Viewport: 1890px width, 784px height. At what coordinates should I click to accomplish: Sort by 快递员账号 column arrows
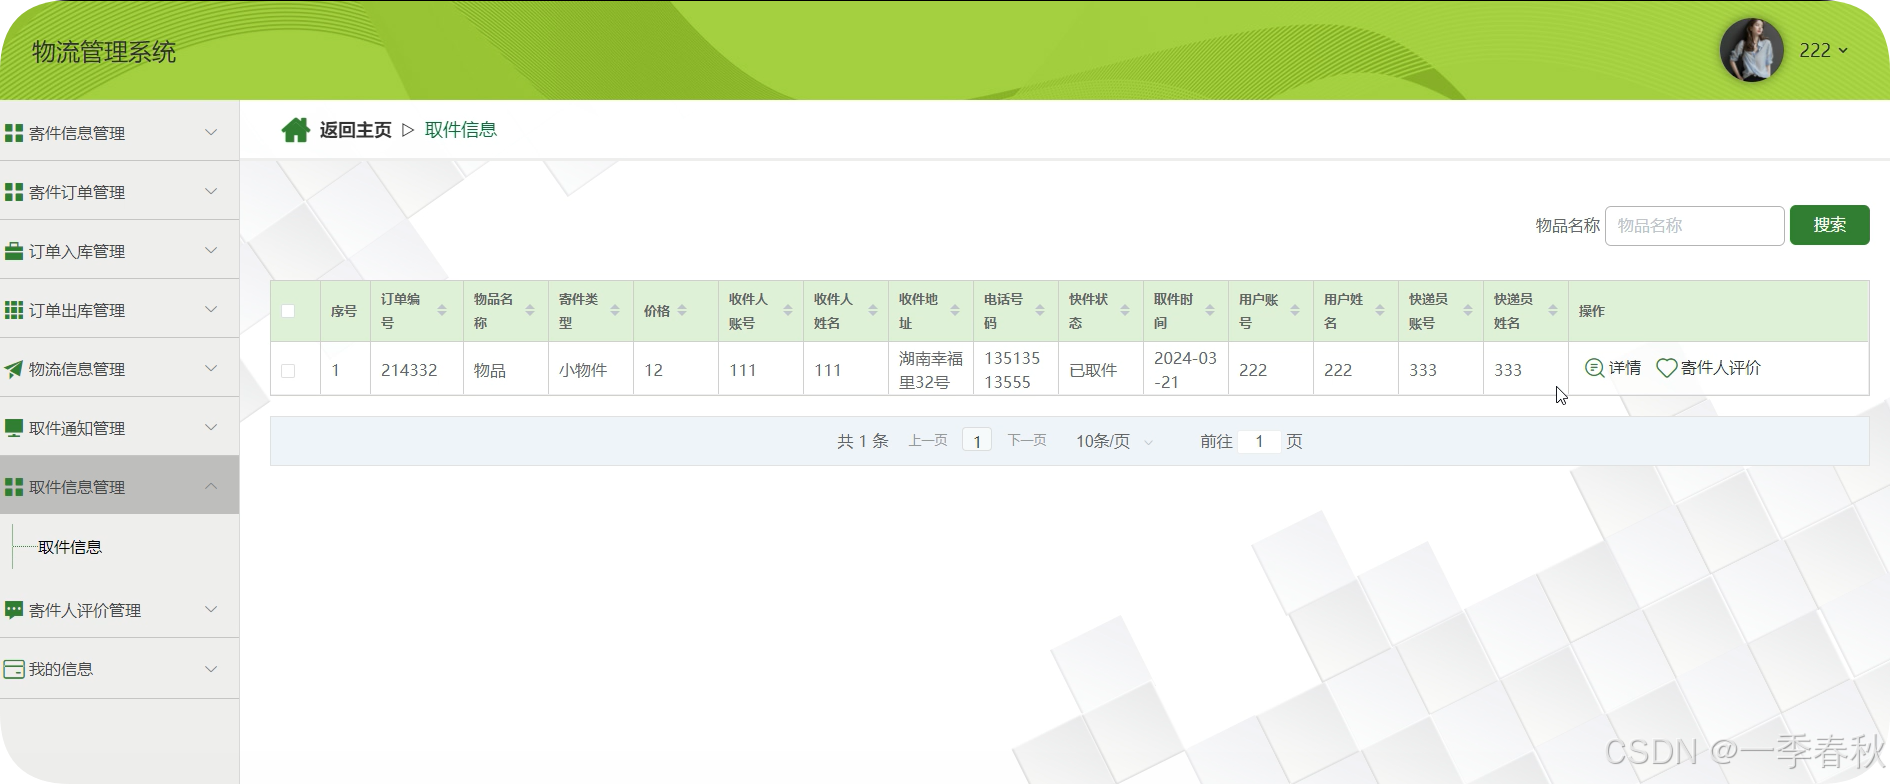(x=1468, y=311)
